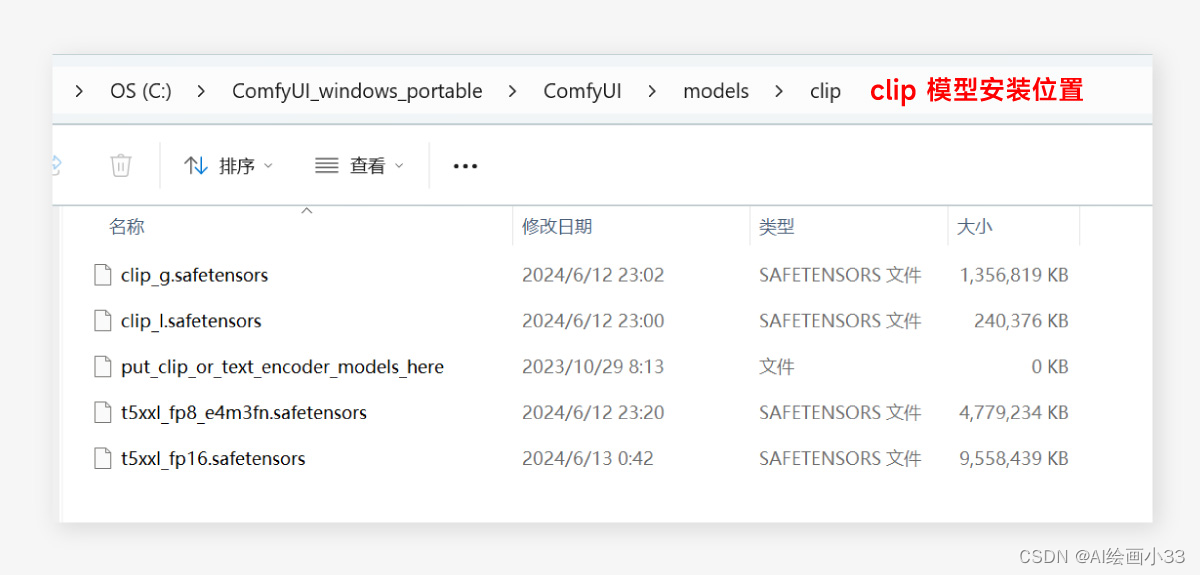Go to ComfyUI folder in breadcrumb
Viewport: 1200px width, 575px height.
[x=582, y=91]
